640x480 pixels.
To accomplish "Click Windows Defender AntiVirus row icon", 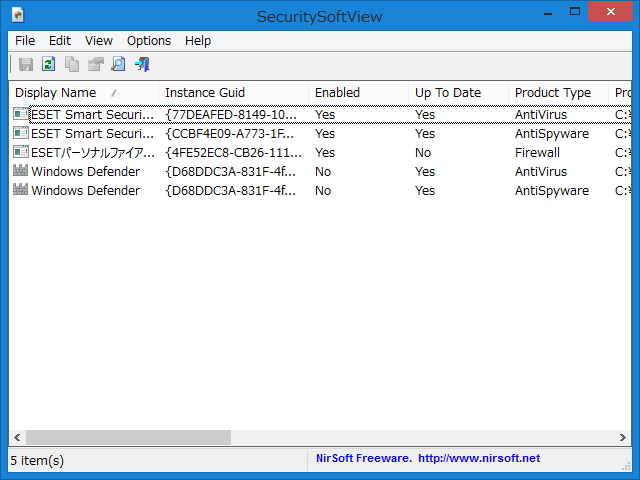I will tap(21, 171).
